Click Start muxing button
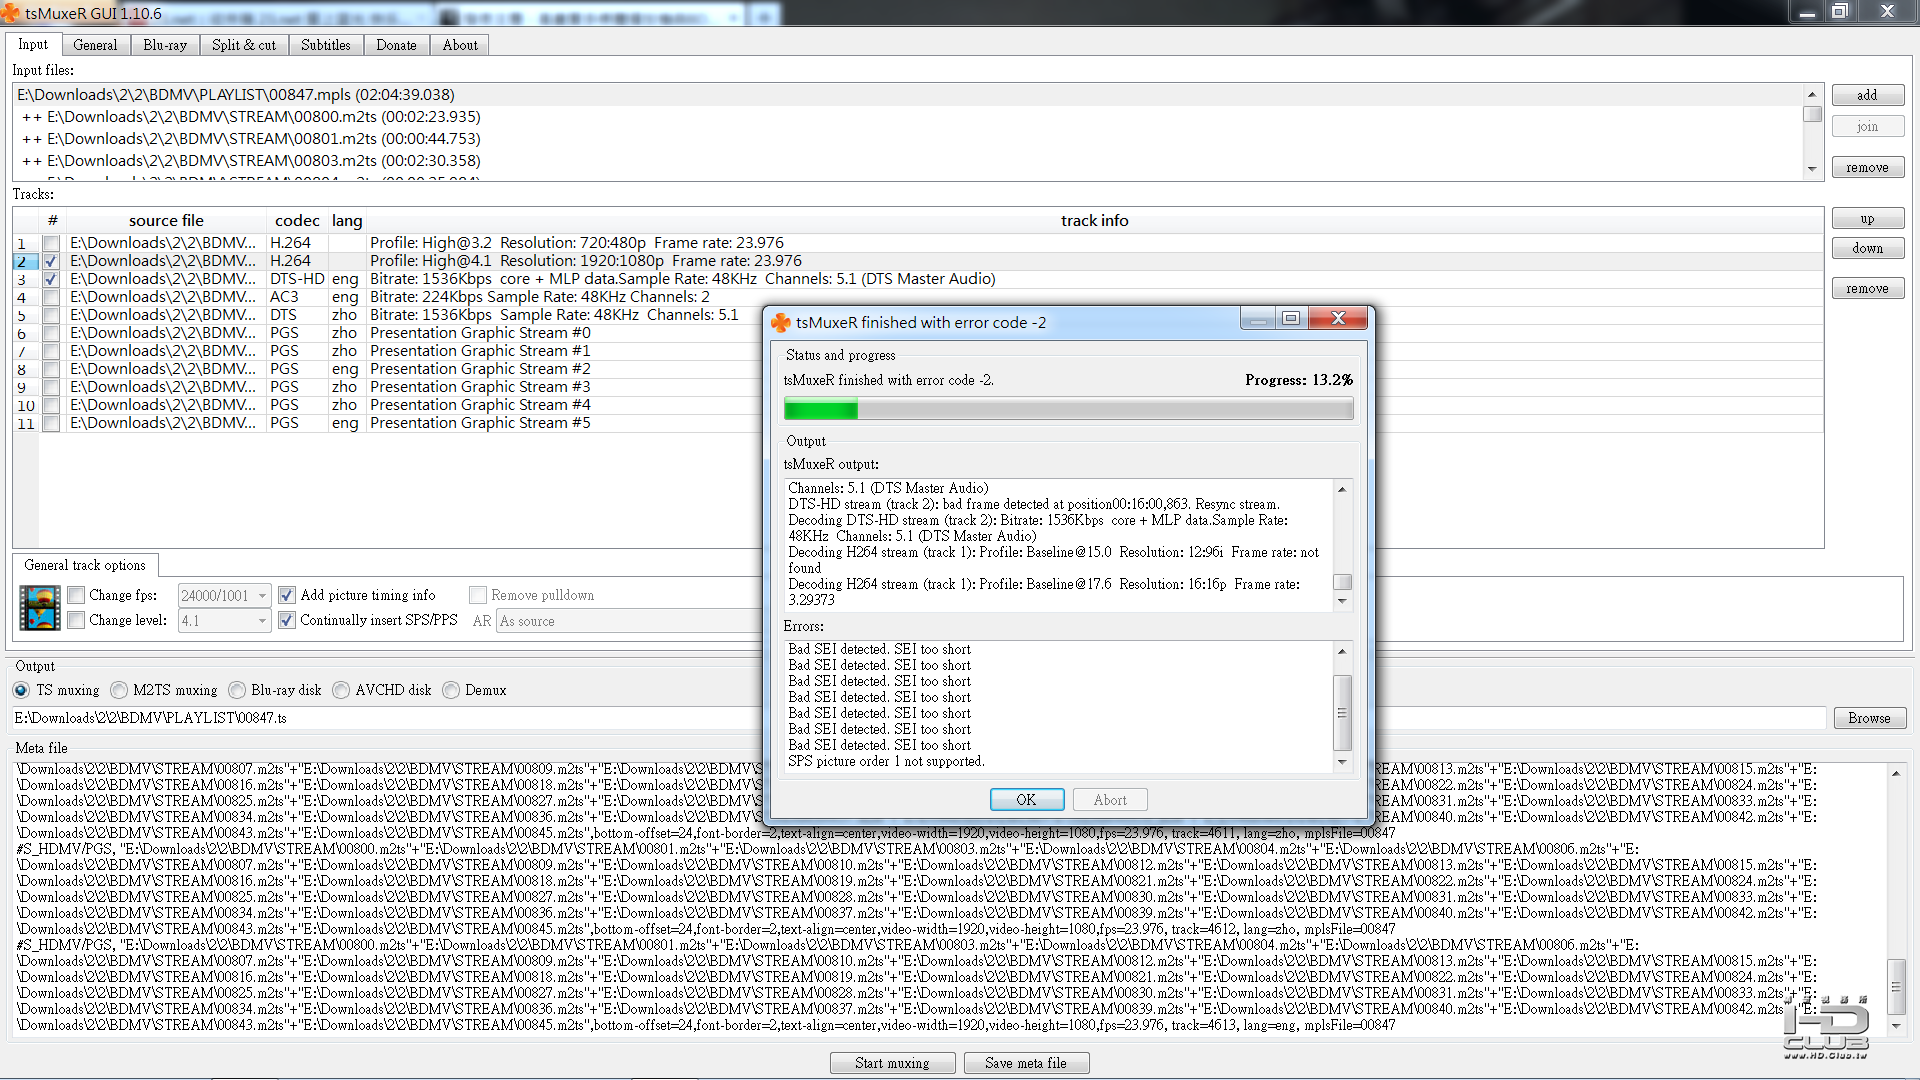This screenshot has width=1920, height=1080. (892, 1063)
